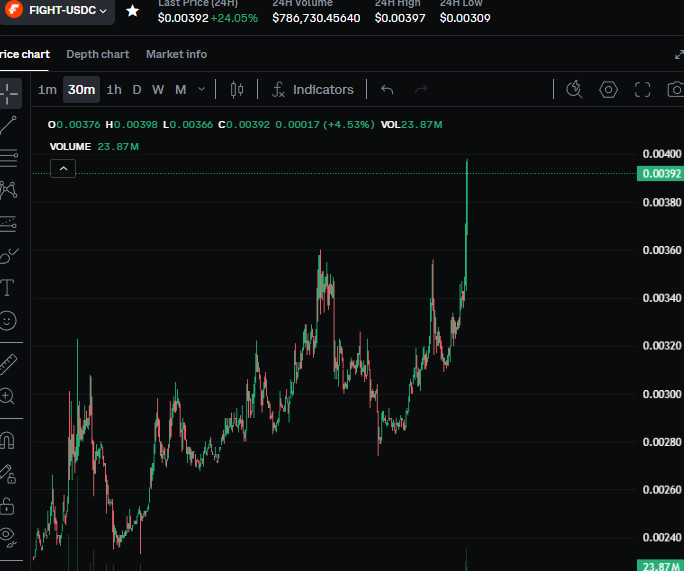684x571 pixels.
Task: Click the close value C0.00392 in legend
Action: click(x=244, y=125)
